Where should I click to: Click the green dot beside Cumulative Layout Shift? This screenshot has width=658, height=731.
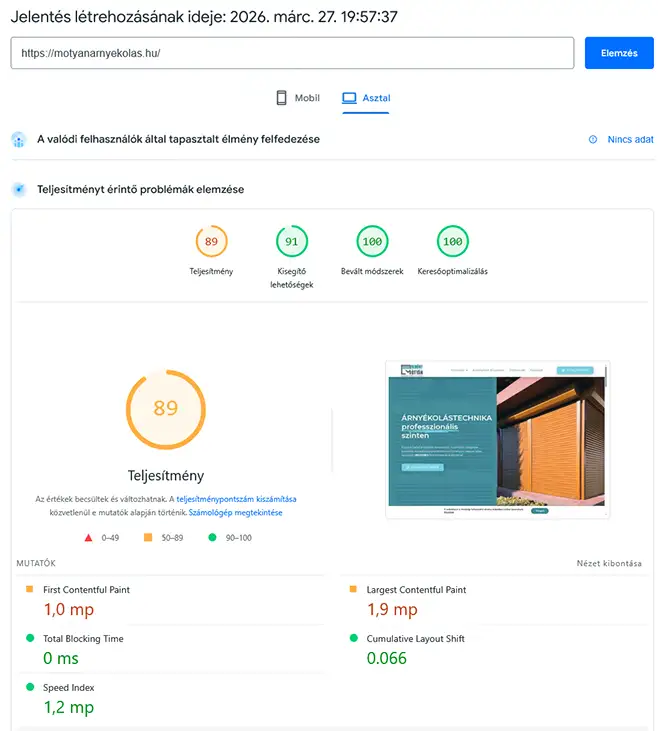(353, 638)
